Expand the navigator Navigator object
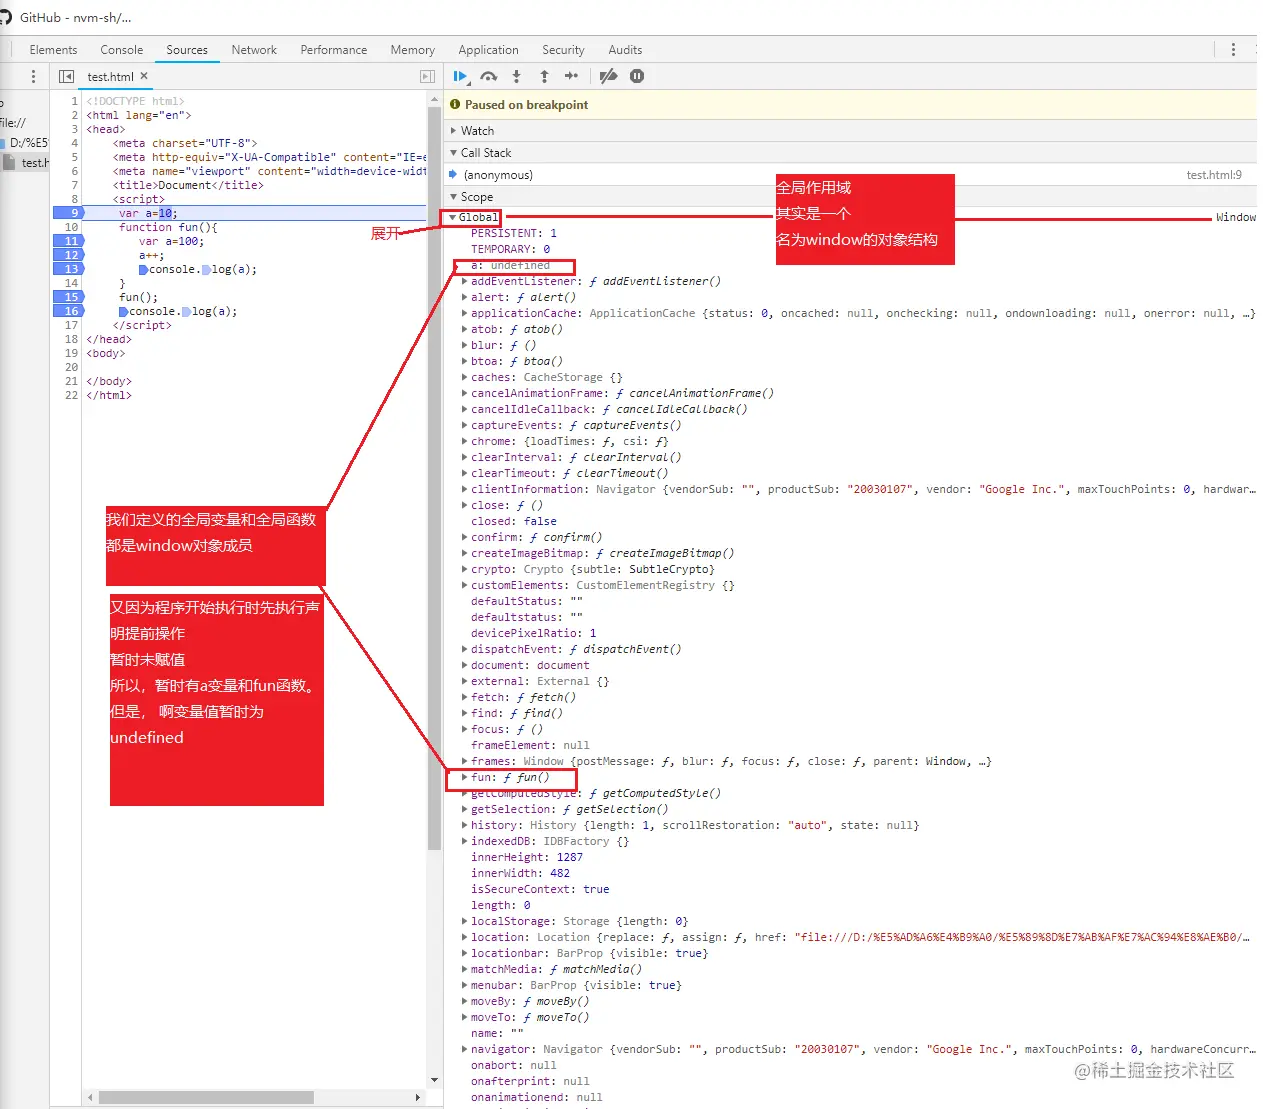1263x1109 pixels. pyautogui.click(x=464, y=1049)
